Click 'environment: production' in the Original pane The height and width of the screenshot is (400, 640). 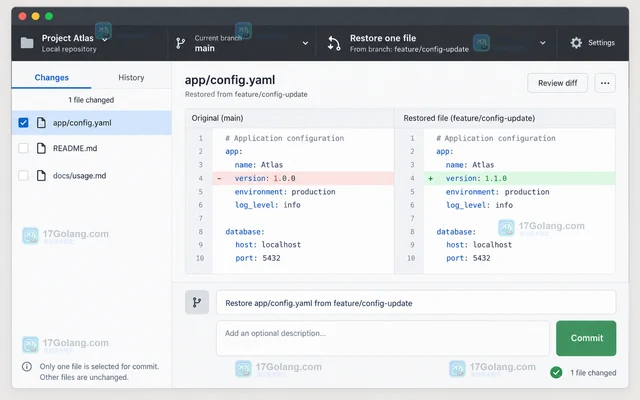tap(285, 192)
